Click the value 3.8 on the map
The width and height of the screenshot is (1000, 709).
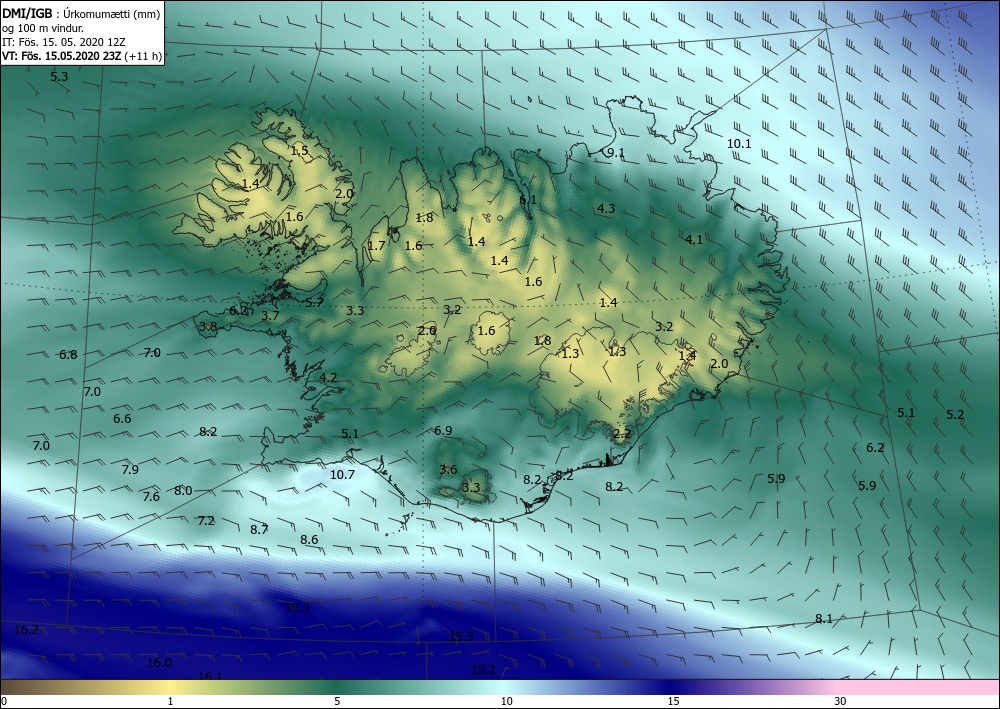tap(208, 326)
